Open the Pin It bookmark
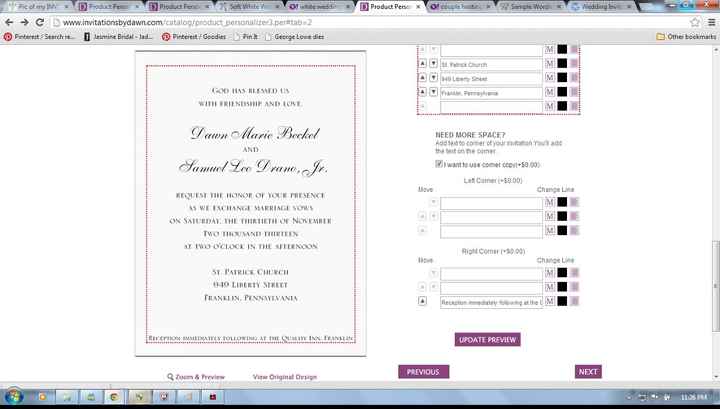 (x=246, y=37)
